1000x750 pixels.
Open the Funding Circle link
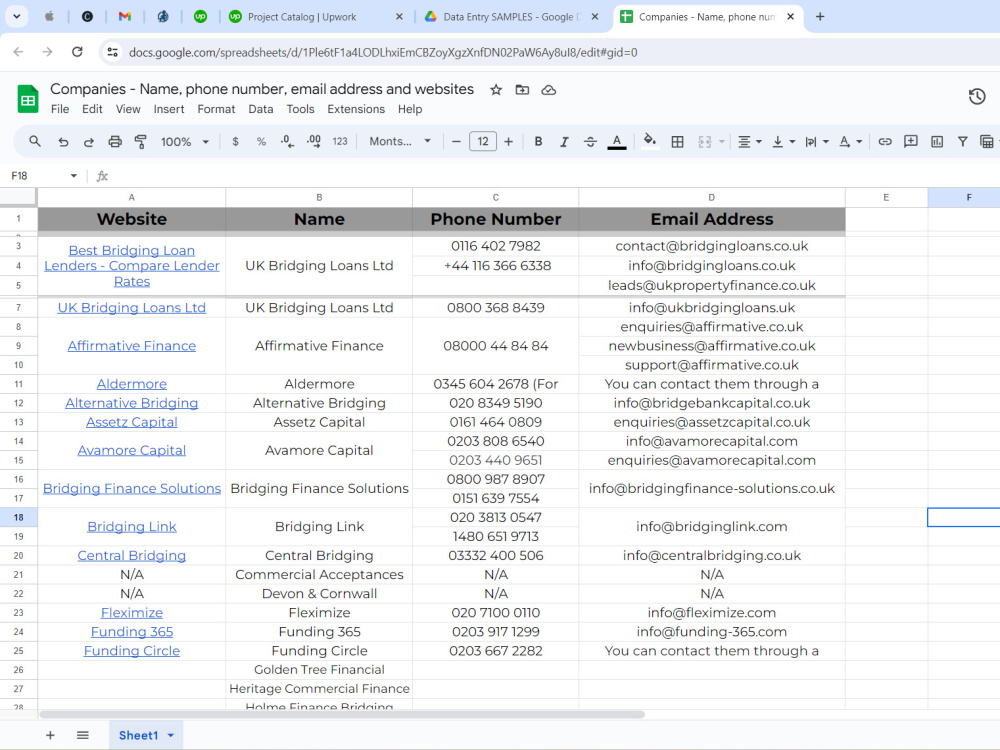(x=132, y=651)
